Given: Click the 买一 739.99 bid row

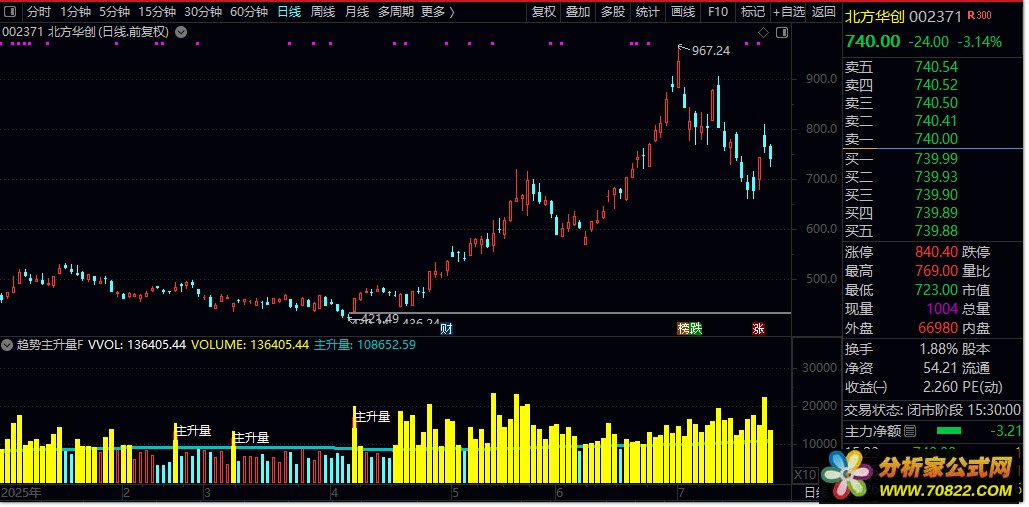Looking at the screenshot, I should point(933,159).
